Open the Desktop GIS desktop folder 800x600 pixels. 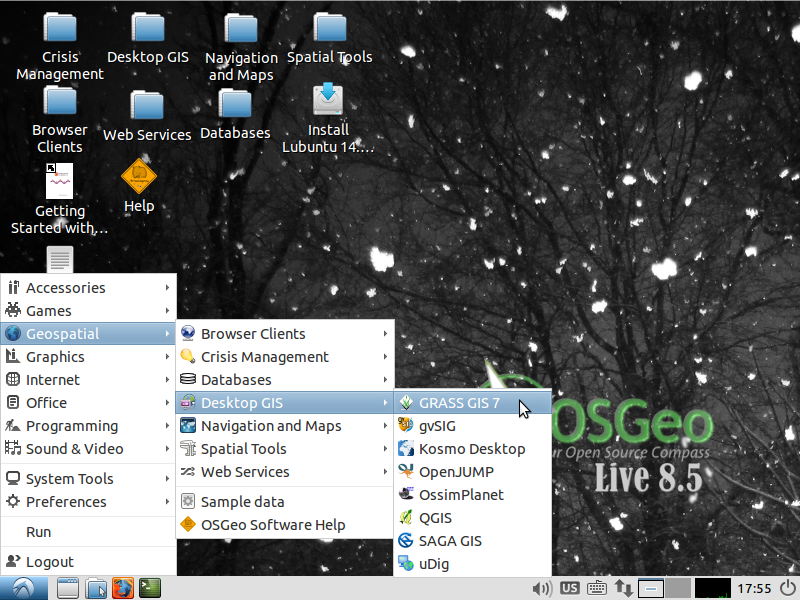pyautogui.click(x=148, y=28)
